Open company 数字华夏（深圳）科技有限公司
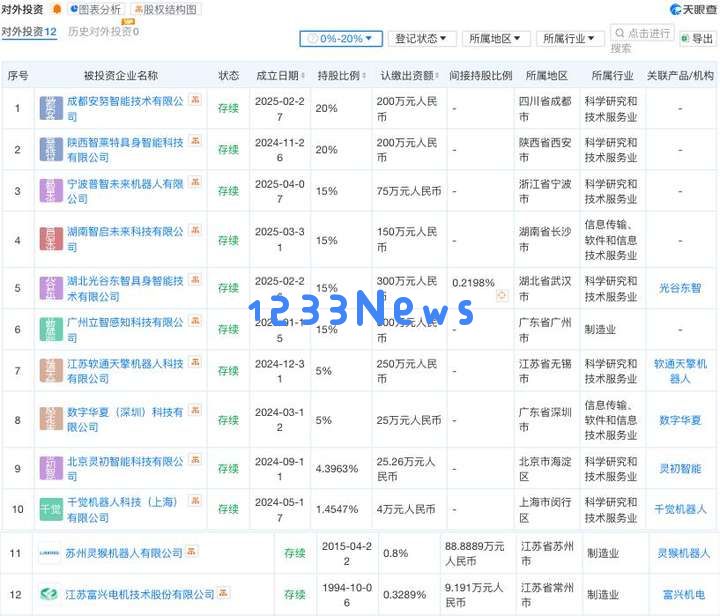The height and width of the screenshot is (616, 720). 125,420
